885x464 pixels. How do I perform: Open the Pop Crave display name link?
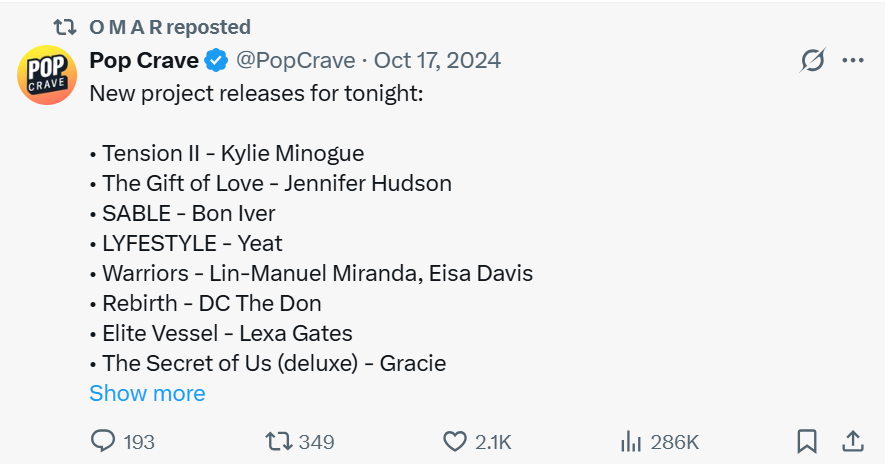144,61
